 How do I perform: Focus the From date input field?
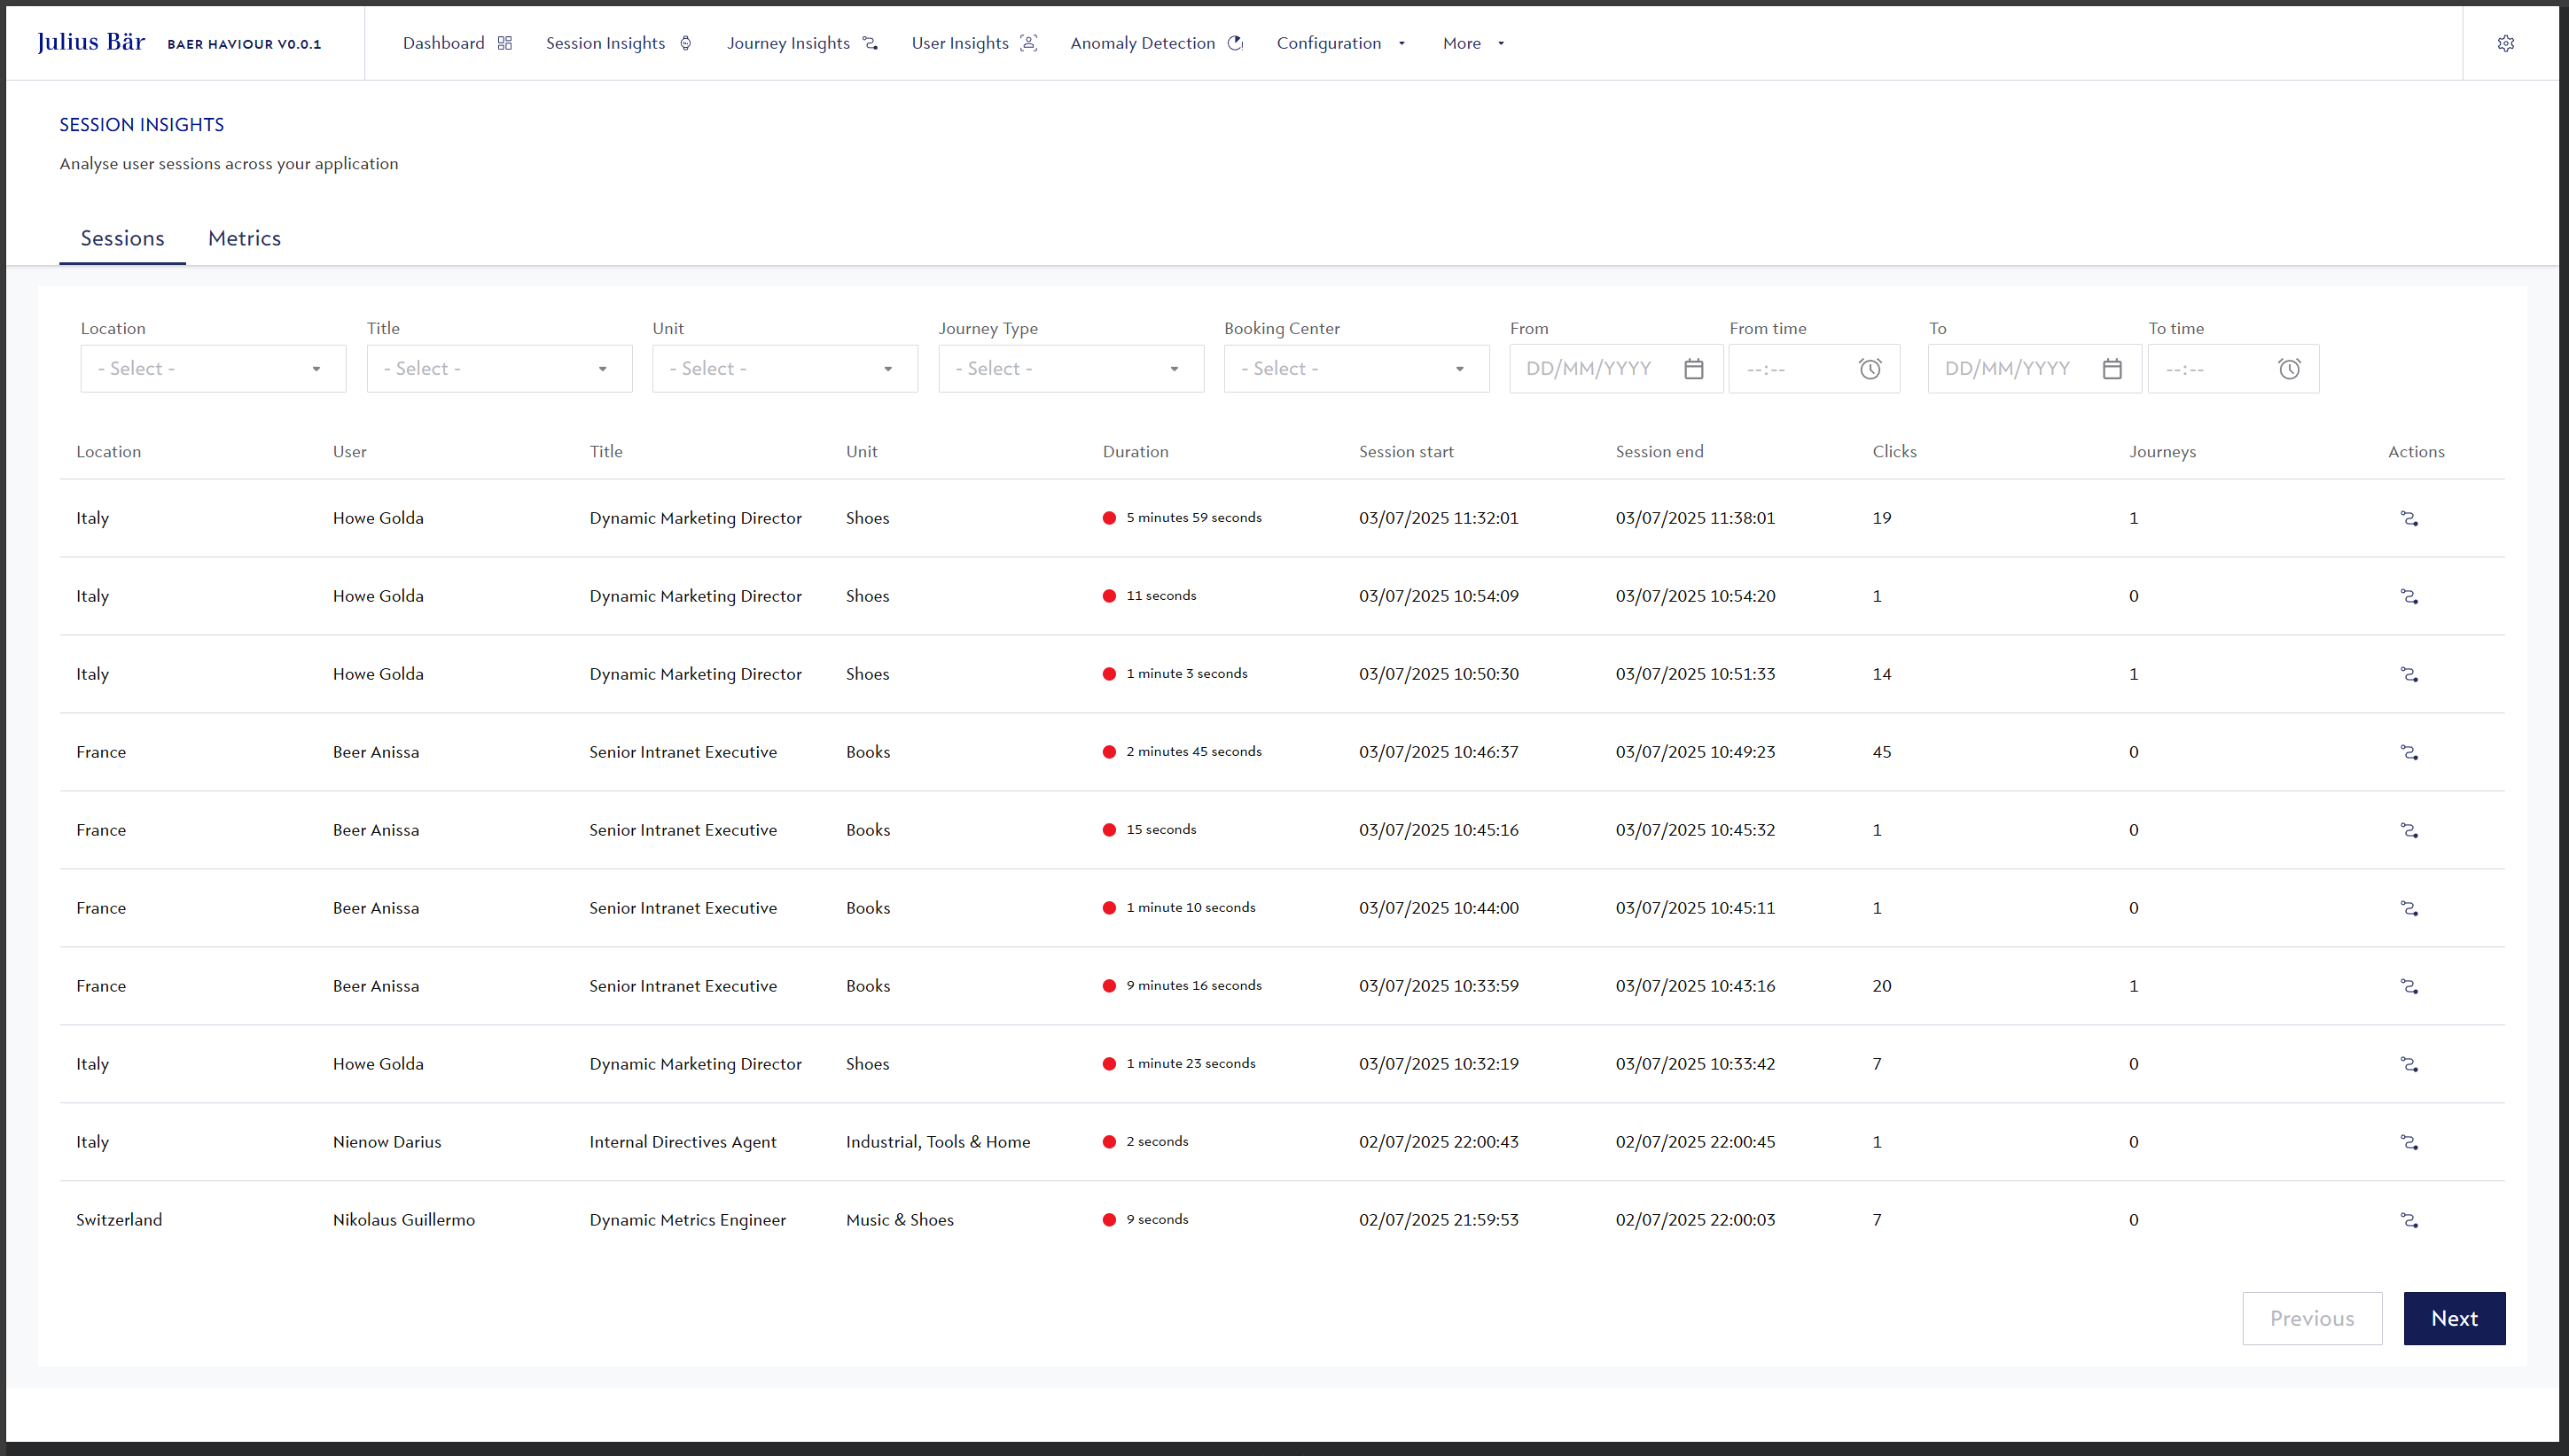pos(1616,369)
